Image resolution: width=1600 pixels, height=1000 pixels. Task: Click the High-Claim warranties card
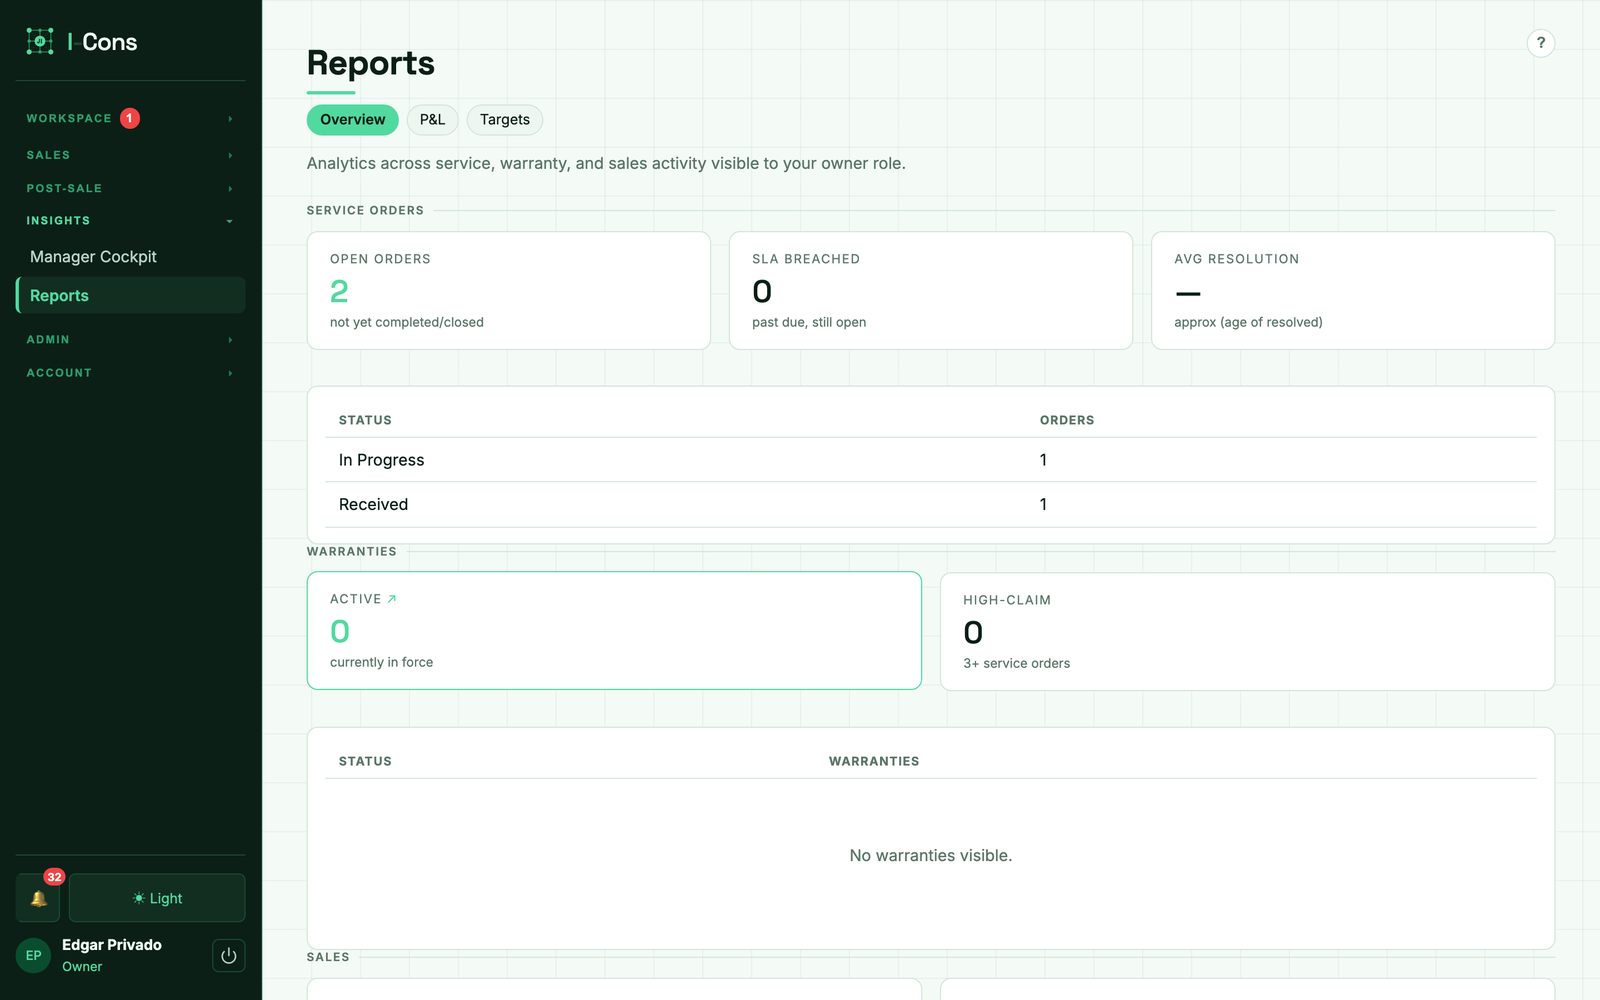tap(1247, 631)
